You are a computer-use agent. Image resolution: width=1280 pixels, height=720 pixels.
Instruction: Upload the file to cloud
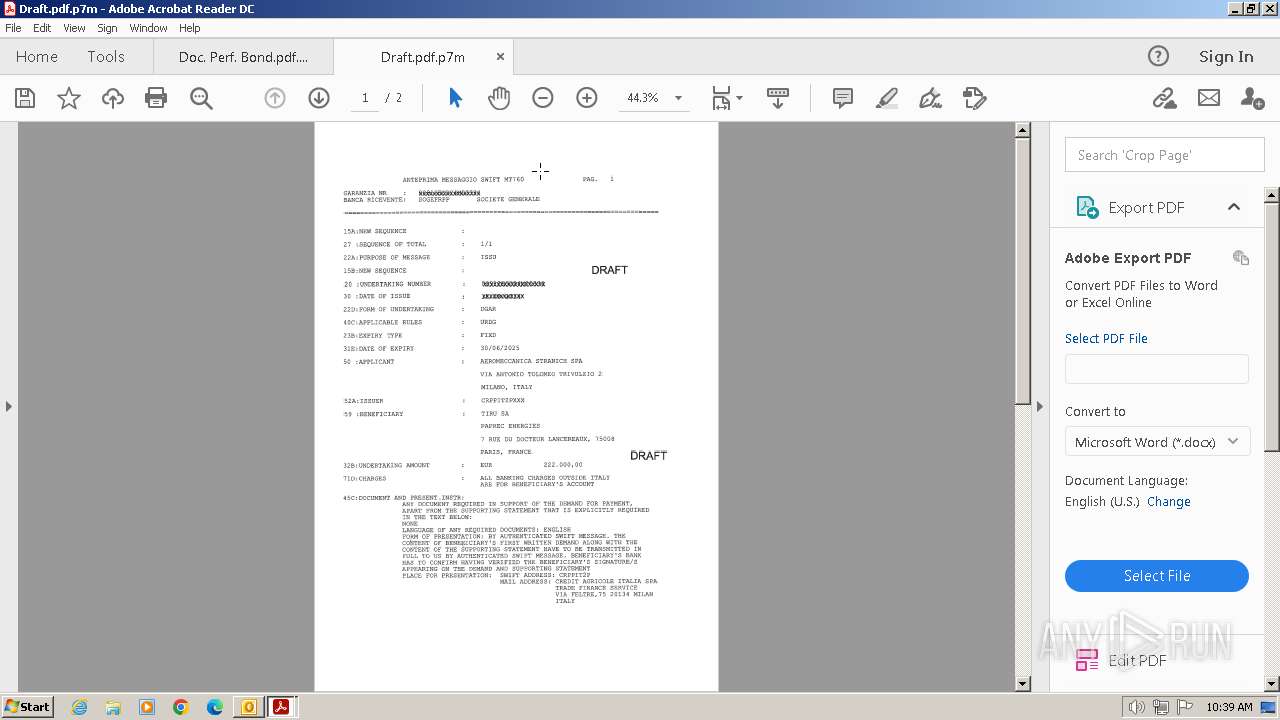pyautogui.click(x=113, y=98)
